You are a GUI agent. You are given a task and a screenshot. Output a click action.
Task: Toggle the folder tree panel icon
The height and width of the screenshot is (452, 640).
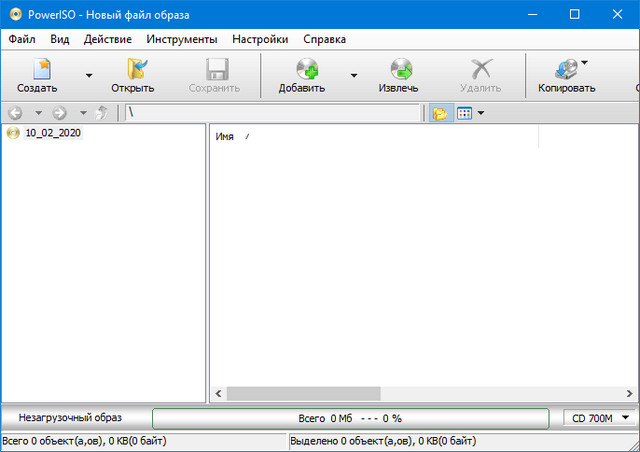click(439, 113)
